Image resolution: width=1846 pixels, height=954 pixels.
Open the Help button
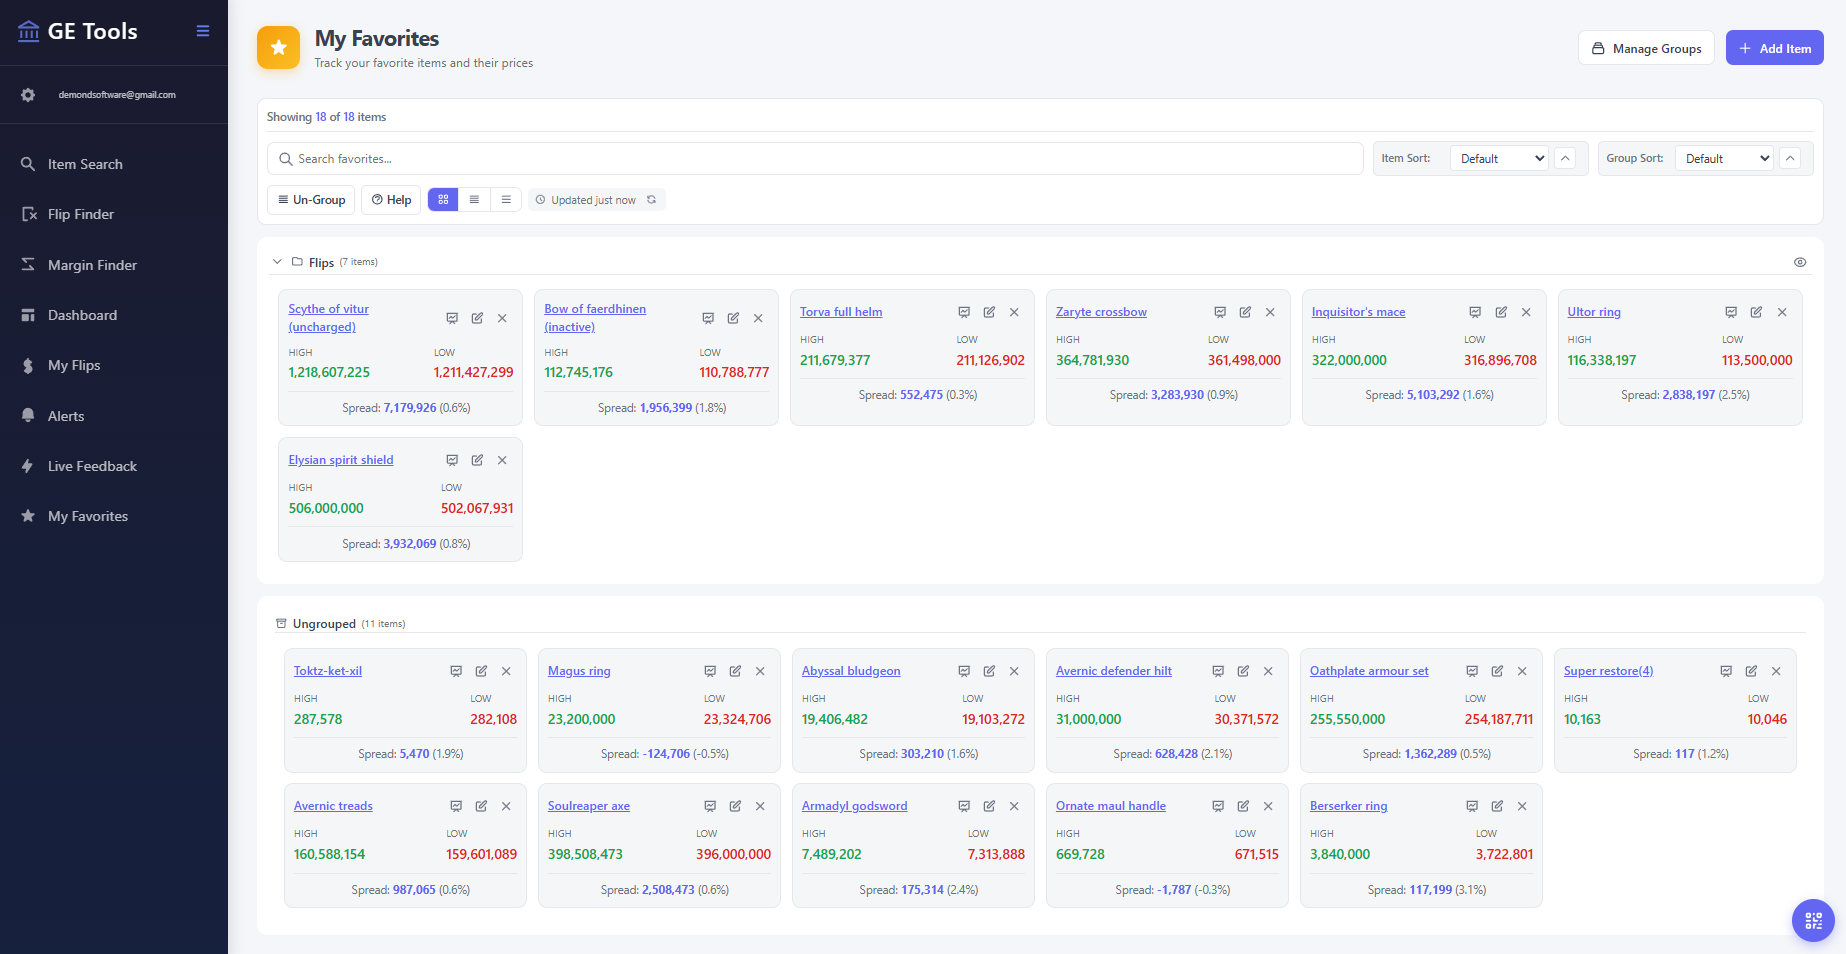pos(391,200)
